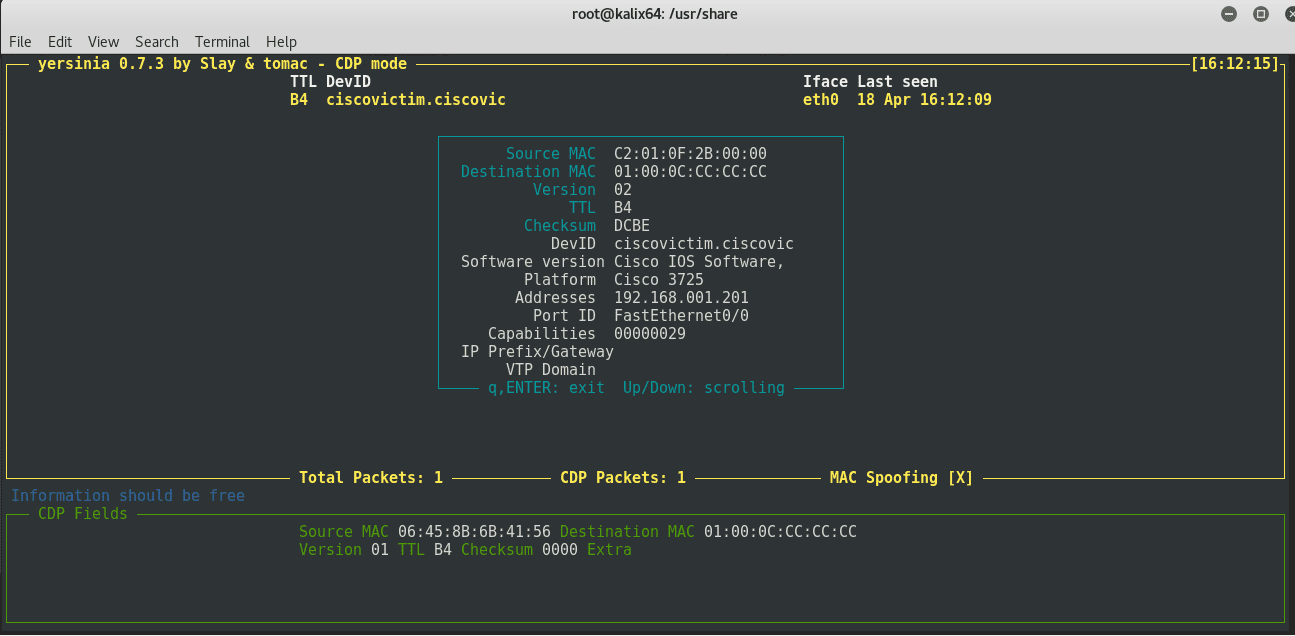Open the Edit menu
Screen dimensions: 1295x636
60,42
